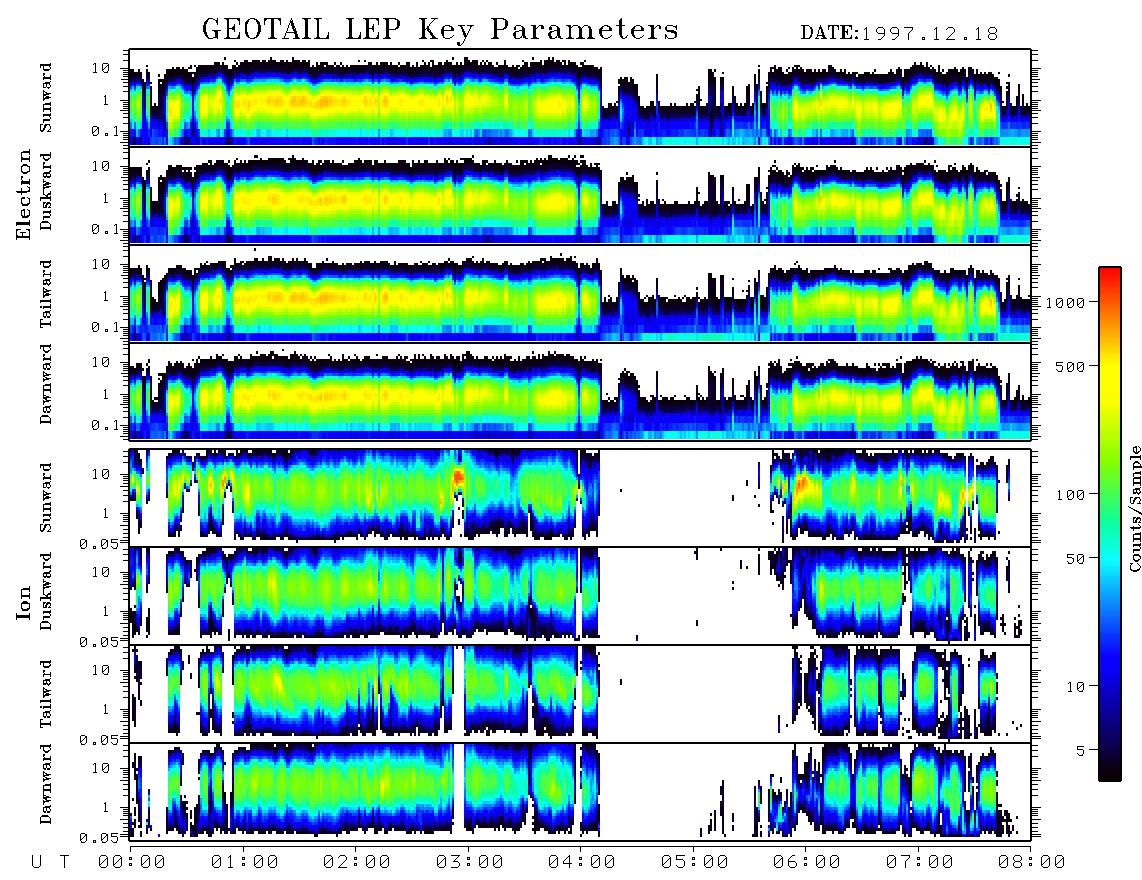
Task: Select the Electron "Sunward" panel label
Action: [46, 98]
